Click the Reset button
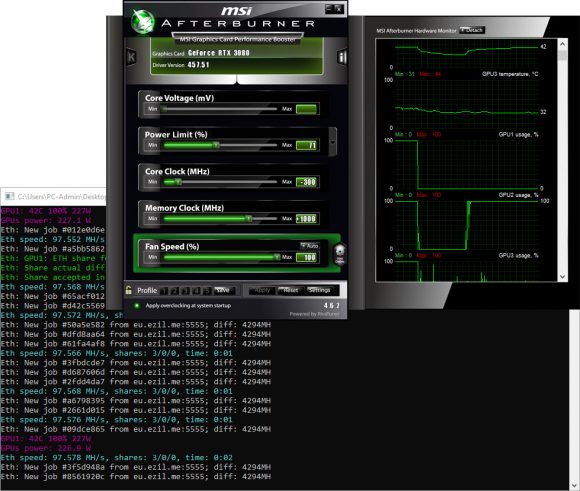 [x=290, y=290]
